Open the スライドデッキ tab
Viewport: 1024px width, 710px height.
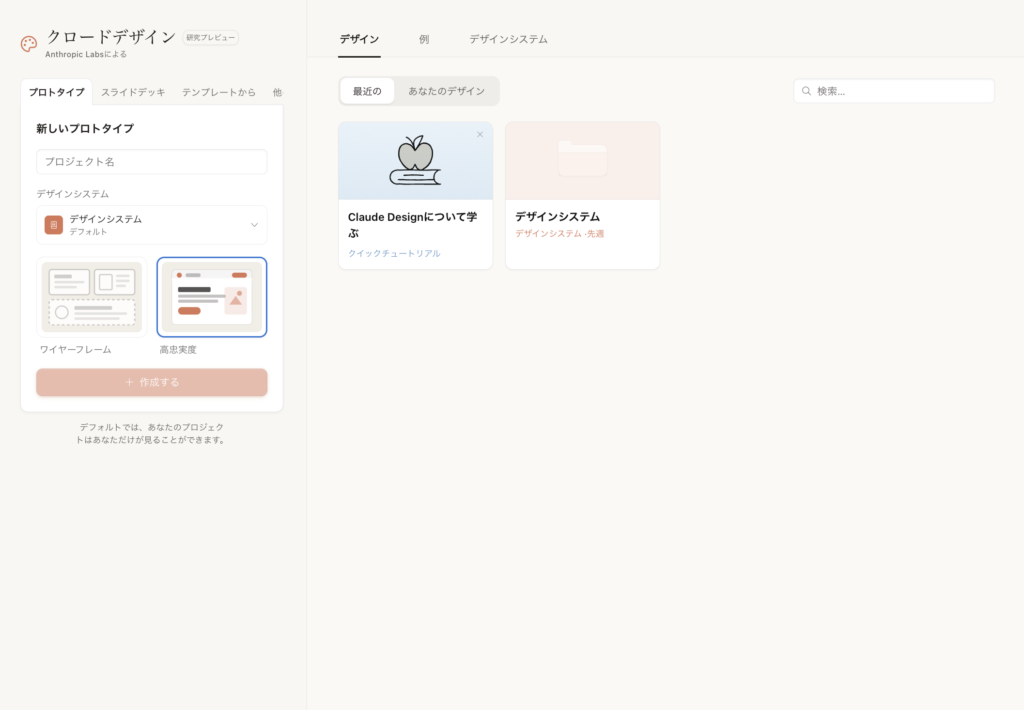click(x=133, y=92)
